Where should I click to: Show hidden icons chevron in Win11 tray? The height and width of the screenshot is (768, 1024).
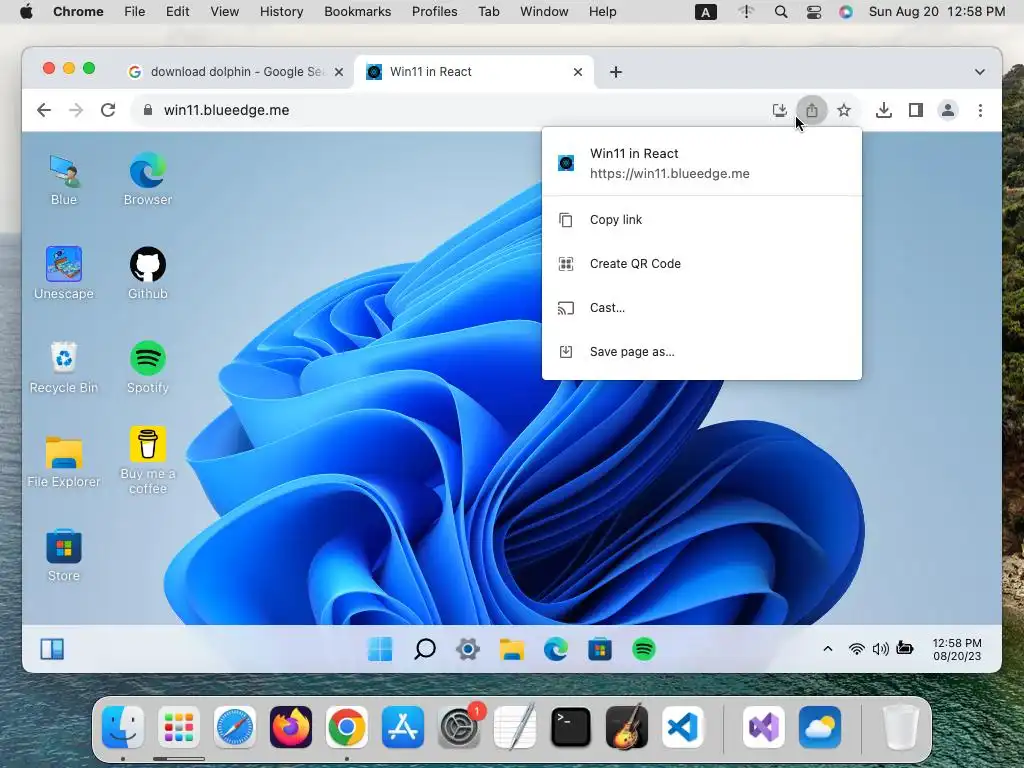(827, 648)
